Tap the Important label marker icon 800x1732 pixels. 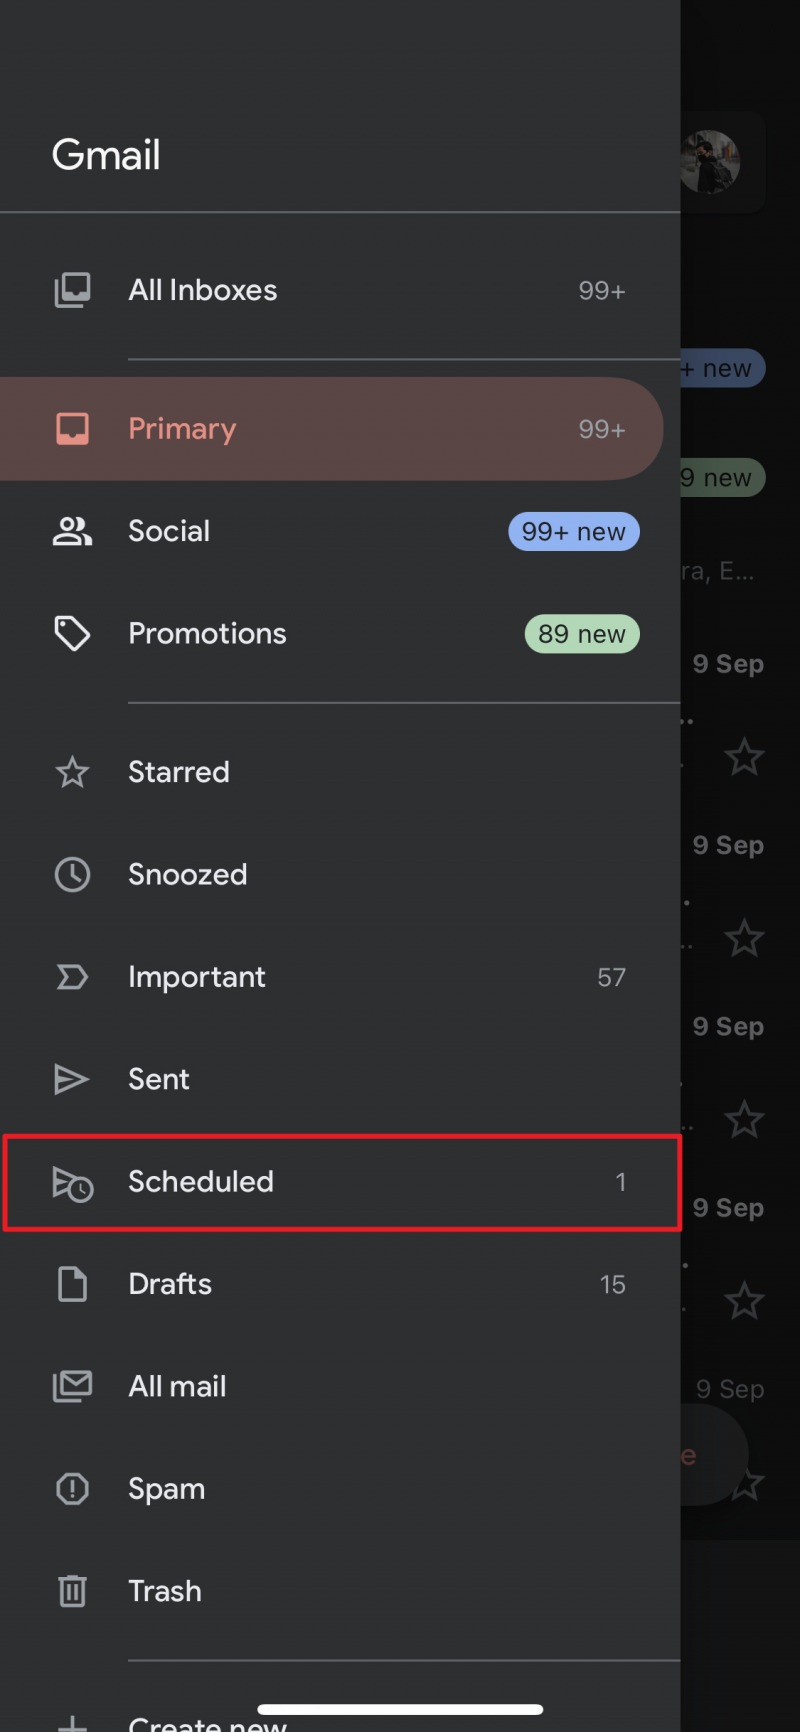pyautogui.click(x=72, y=977)
